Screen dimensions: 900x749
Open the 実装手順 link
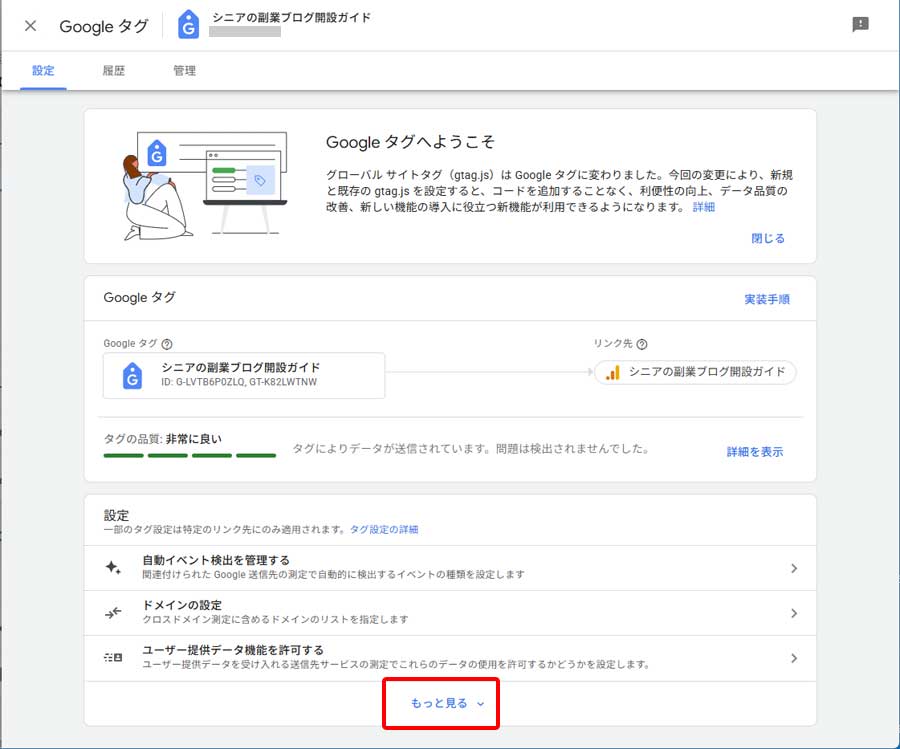(x=769, y=299)
